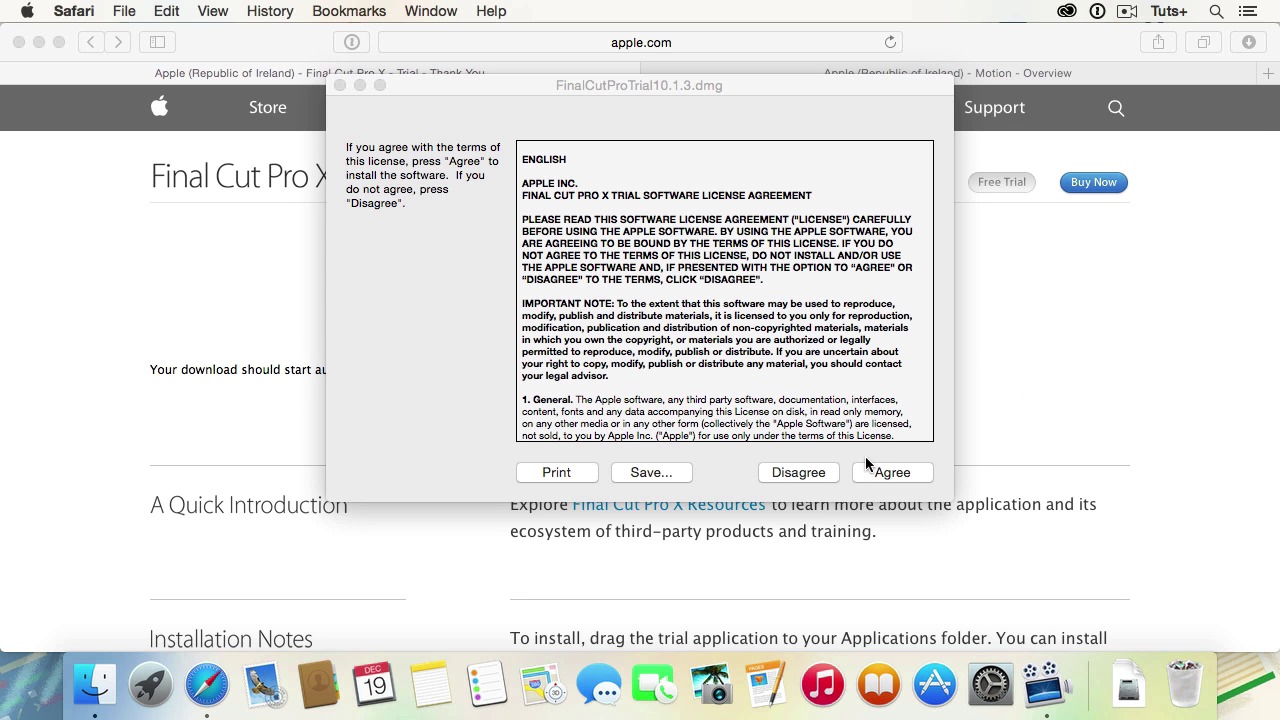This screenshot has height=720, width=1280.
Task: Click the Show all tabs button
Action: 1204,42
